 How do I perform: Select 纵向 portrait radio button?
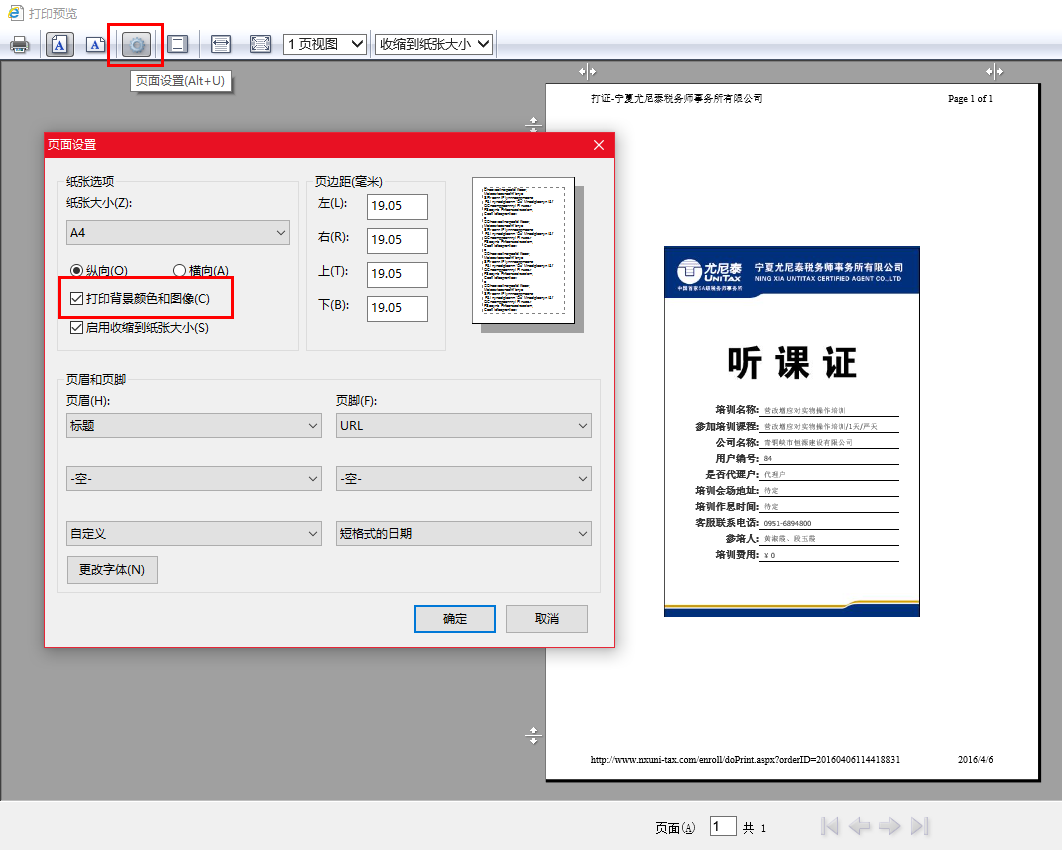coord(77,270)
